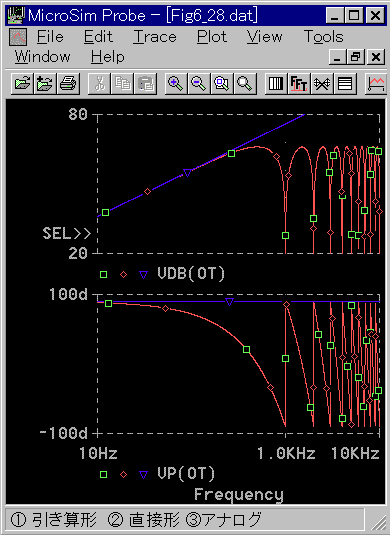Viewport: 390px width, 535px height.
Task: Click the Zoom Fit magnifier icon
Action: (x=245, y=84)
